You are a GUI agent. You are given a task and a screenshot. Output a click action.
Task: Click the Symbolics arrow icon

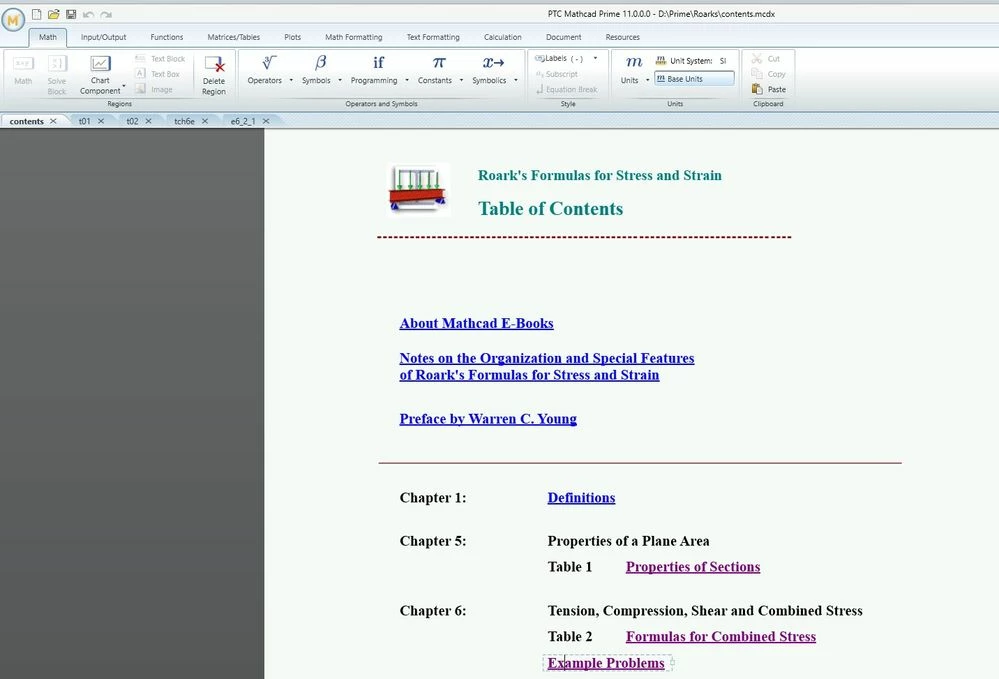click(x=493, y=62)
